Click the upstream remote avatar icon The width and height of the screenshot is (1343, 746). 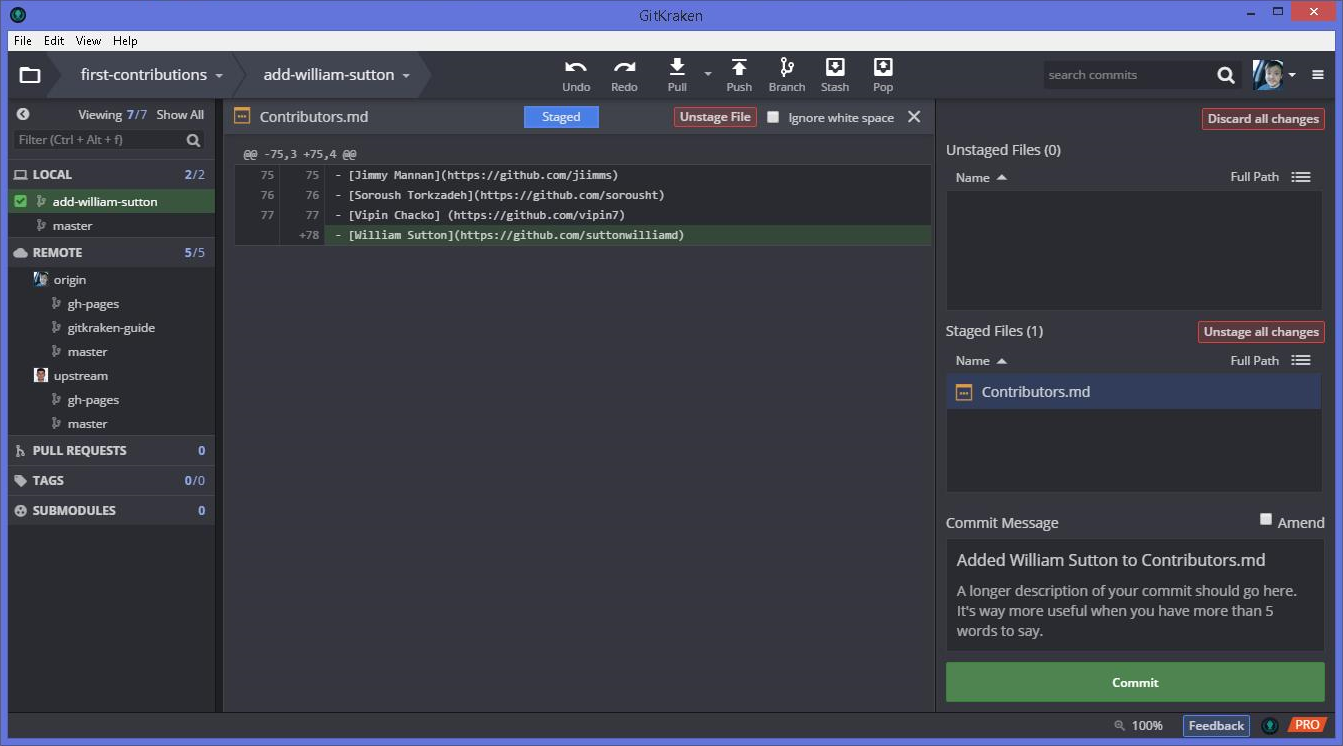[41, 375]
